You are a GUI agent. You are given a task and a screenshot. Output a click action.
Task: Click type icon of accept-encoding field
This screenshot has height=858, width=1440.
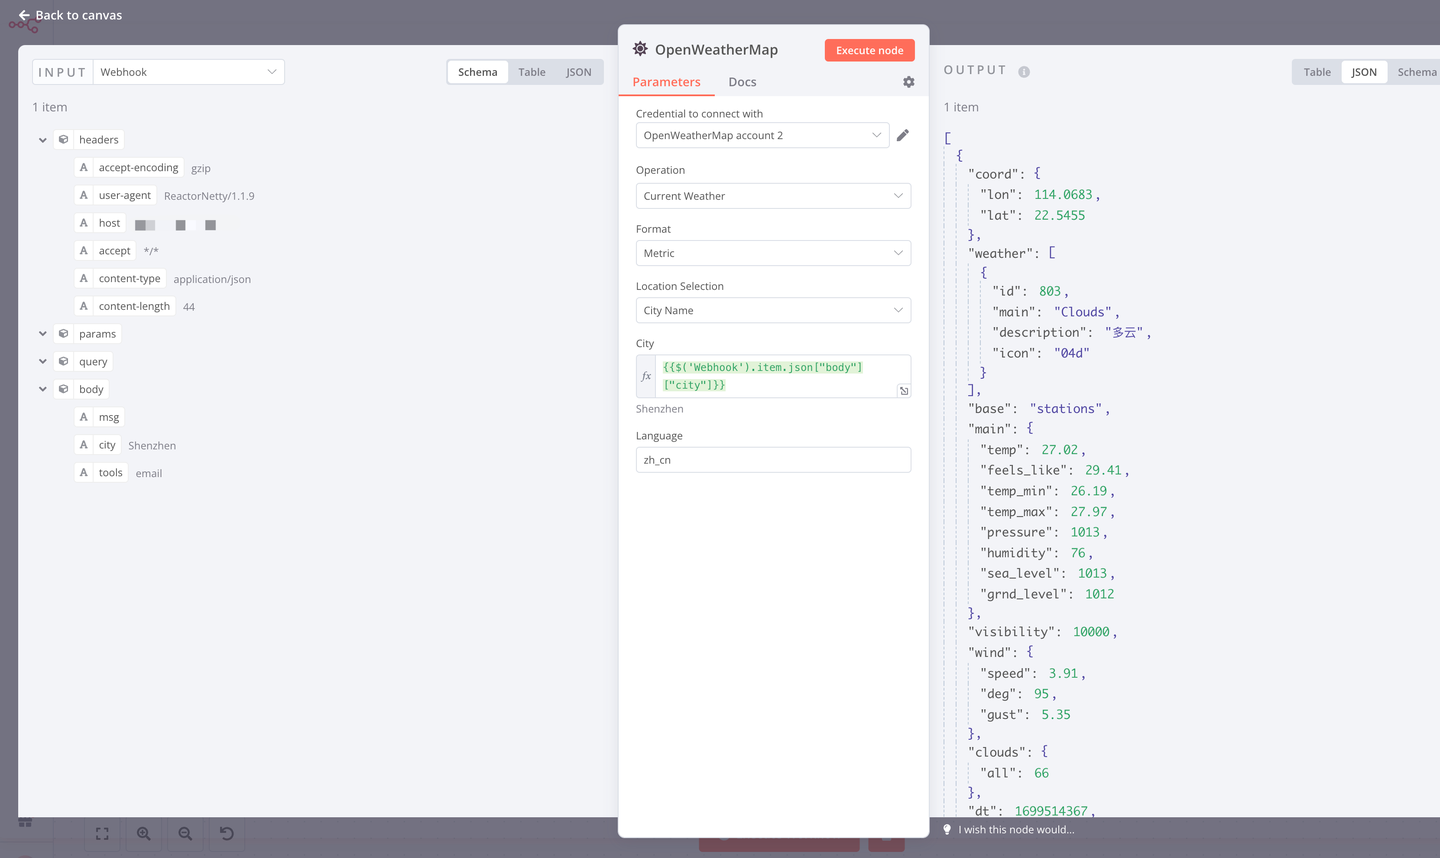(x=84, y=168)
